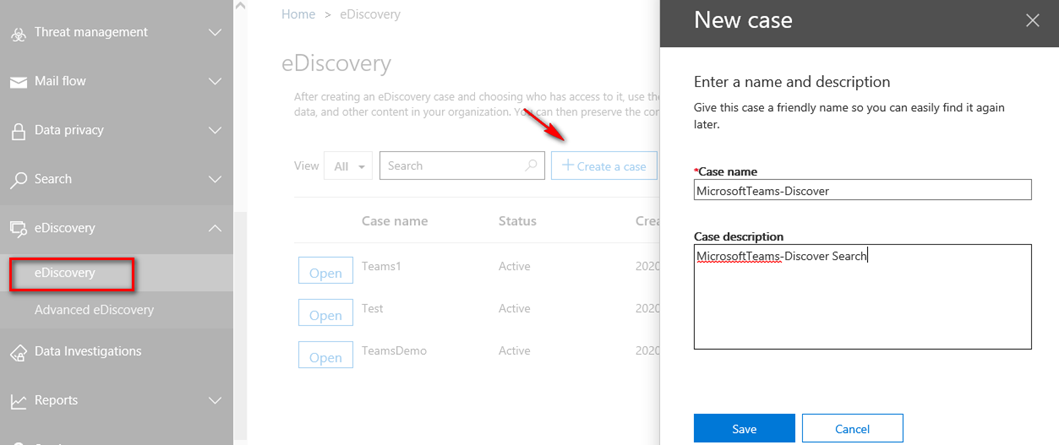The height and width of the screenshot is (445, 1059).
Task: Click the Test case name text
Action: [x=372, y=308]
